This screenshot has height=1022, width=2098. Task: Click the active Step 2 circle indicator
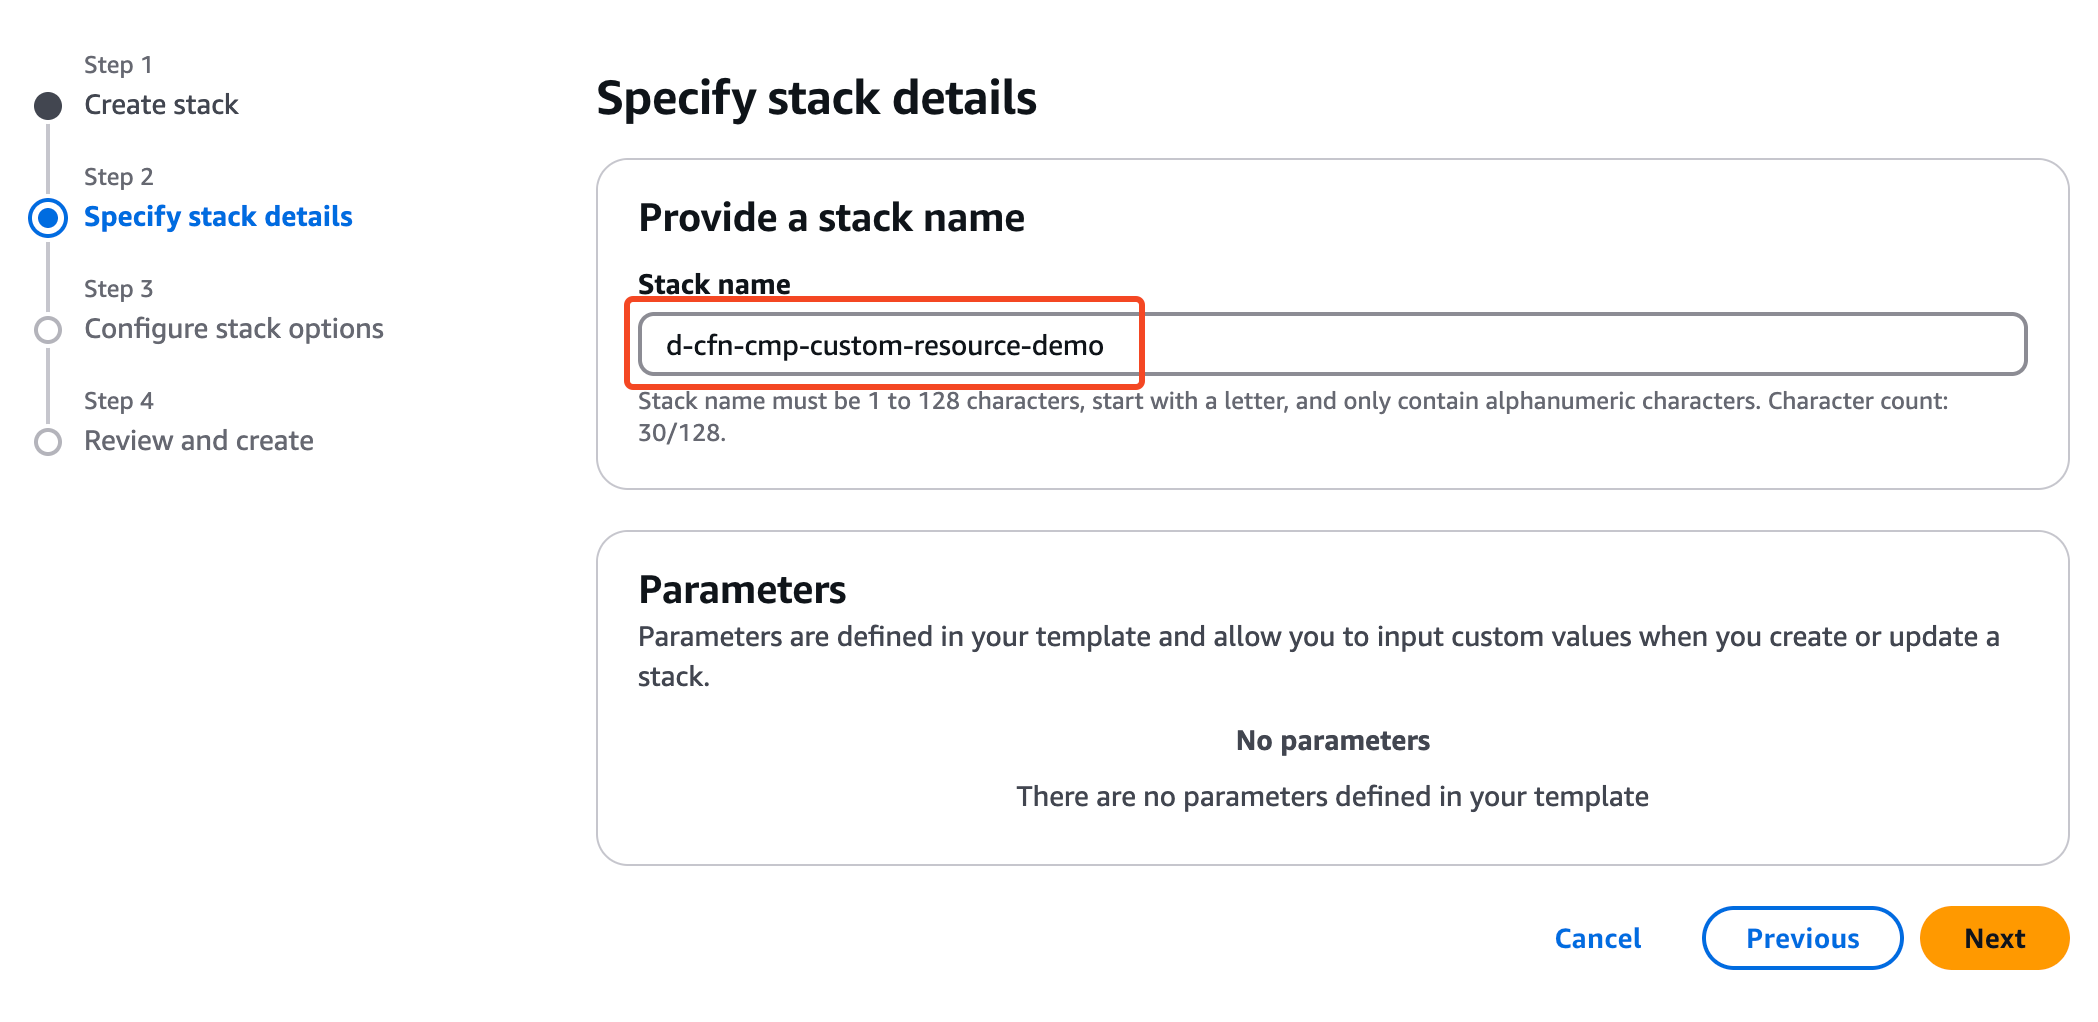coord(48,217)
